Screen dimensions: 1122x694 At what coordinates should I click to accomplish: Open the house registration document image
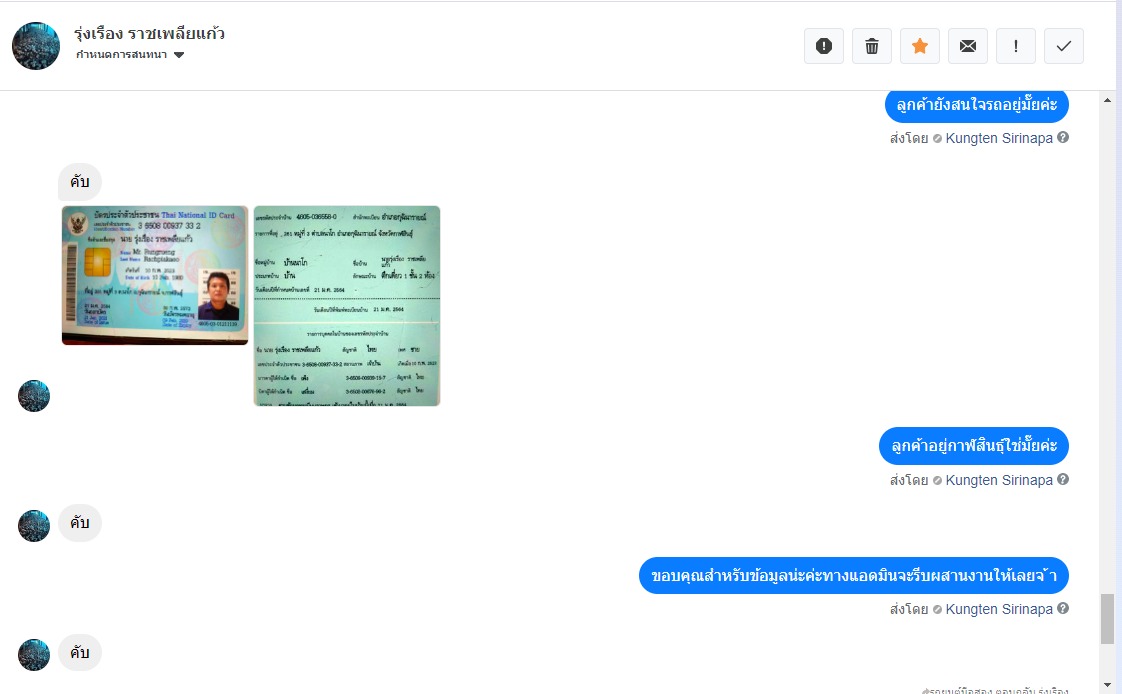(346, 306)
